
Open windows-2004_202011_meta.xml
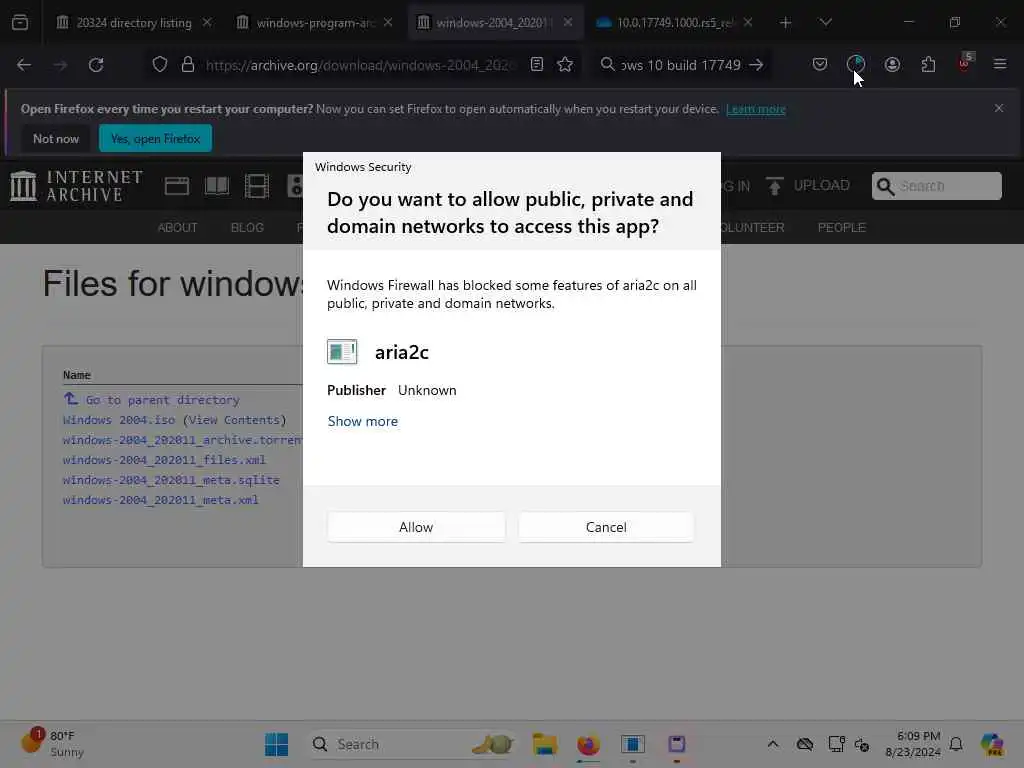point(161,500)
